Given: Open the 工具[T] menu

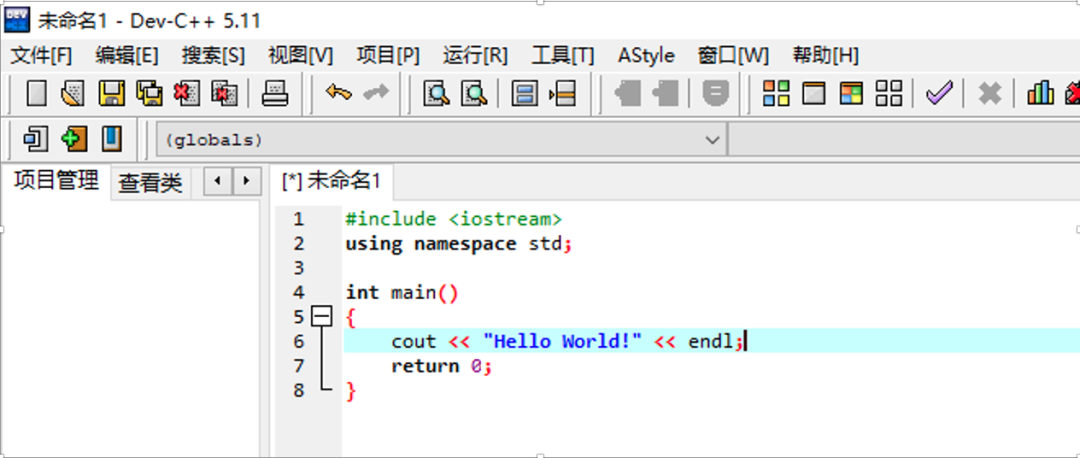Looking at the screenshot, I should (563, 56).
